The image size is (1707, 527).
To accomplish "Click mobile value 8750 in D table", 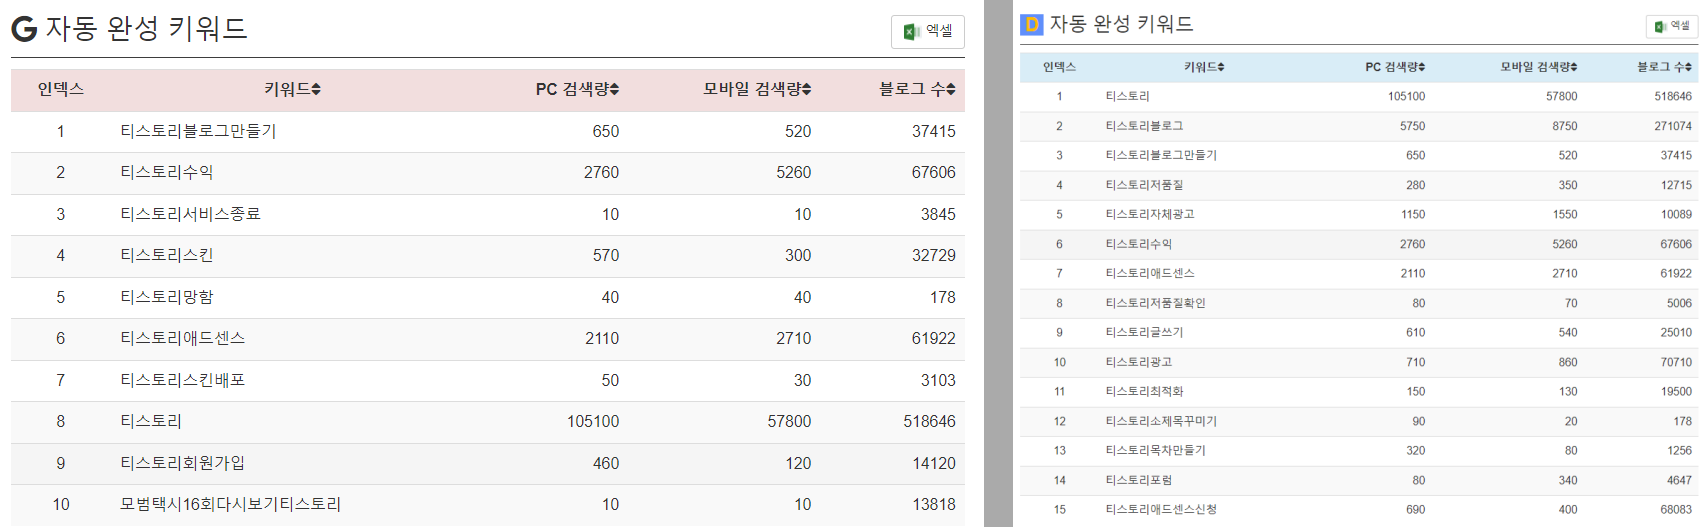I will [1565, 126].
